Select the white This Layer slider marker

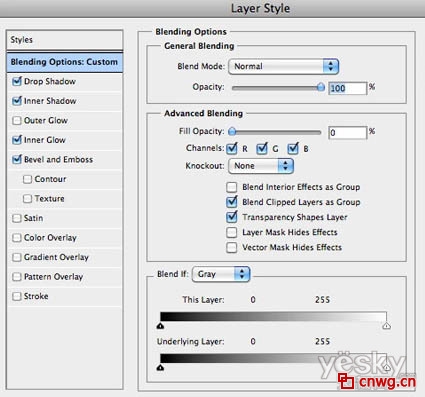387,326
